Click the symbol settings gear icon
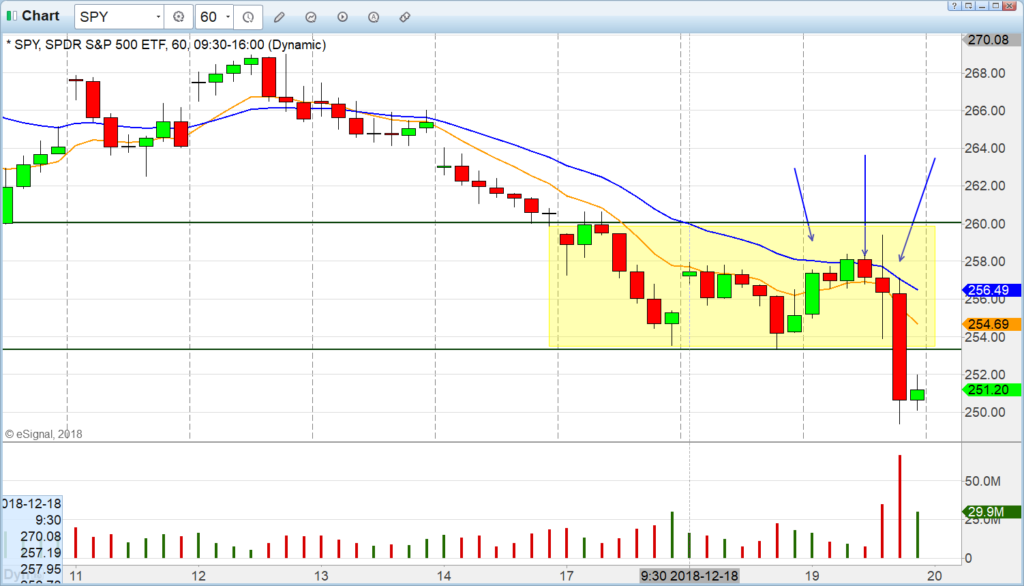The width and height of the screenshot is (1024, 586). click(178, 17)
